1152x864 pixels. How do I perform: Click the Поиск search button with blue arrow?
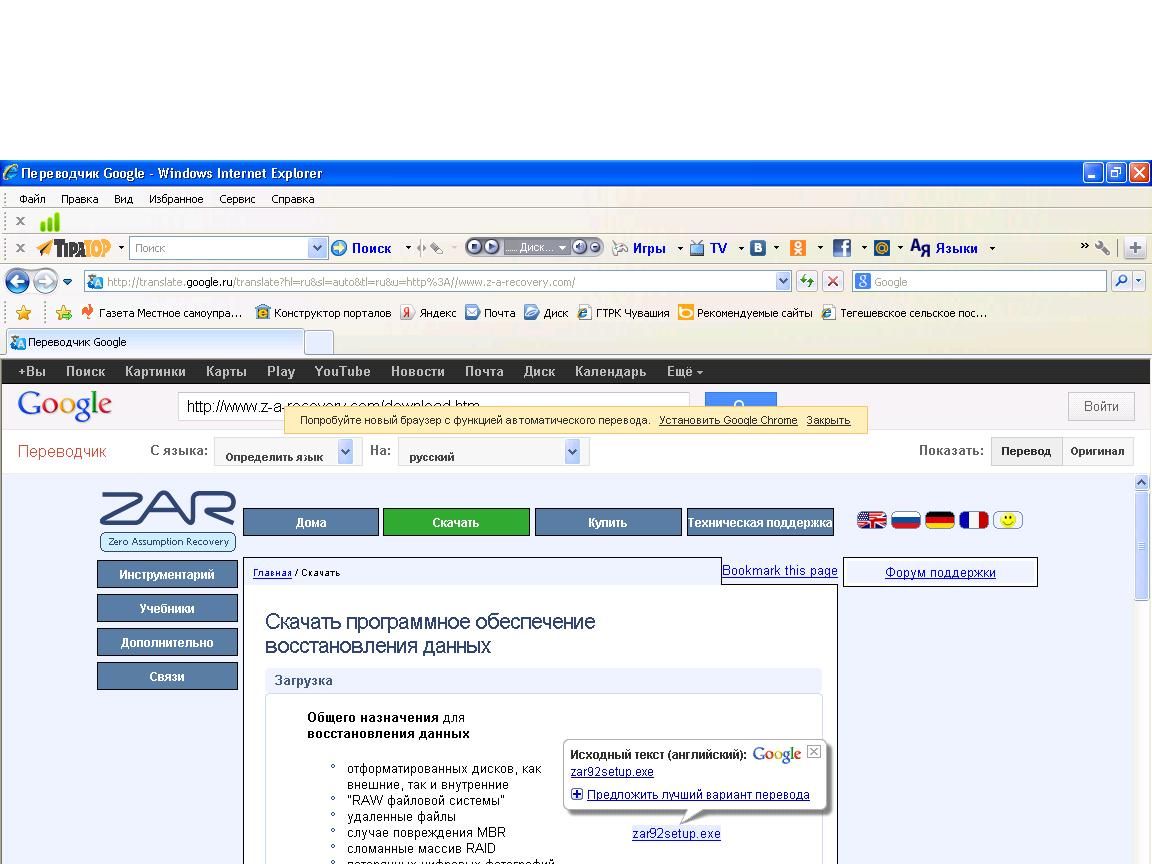tap(361, 248)
